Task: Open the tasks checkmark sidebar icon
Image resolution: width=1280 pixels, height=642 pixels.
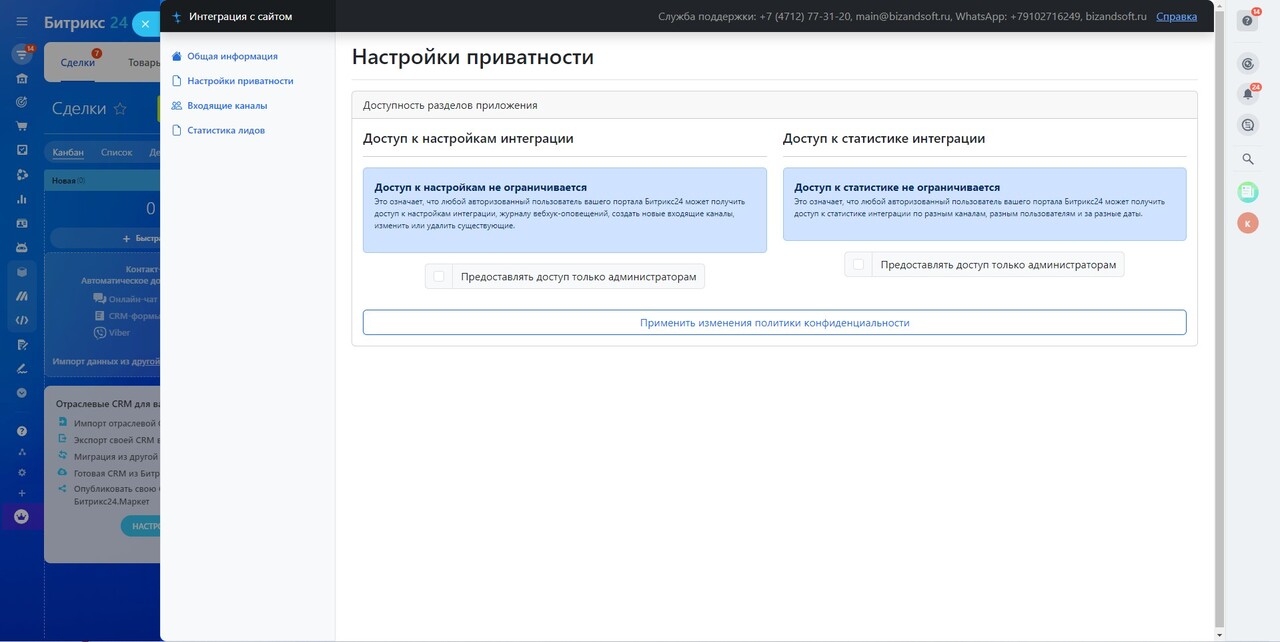Action: point(21,150)
